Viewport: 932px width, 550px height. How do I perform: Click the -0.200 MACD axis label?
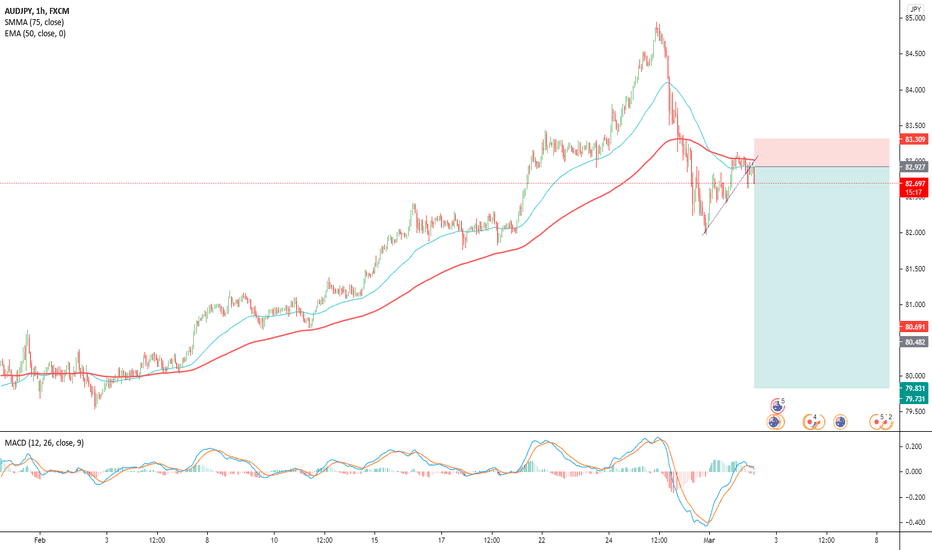tap(912, 497)
